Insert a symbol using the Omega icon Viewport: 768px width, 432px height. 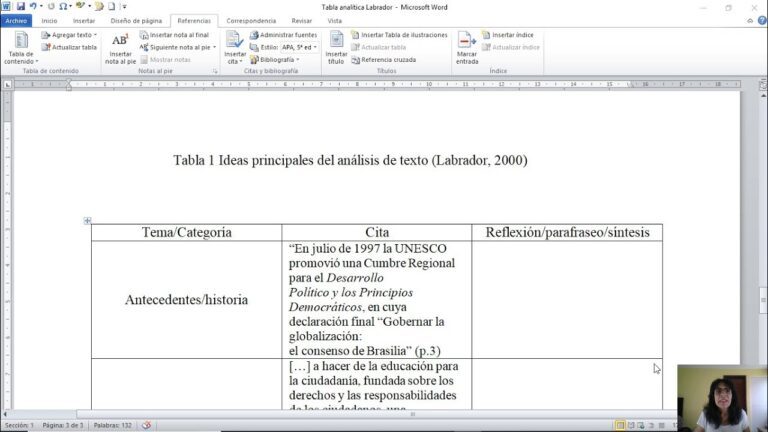(x=63, y=6)
